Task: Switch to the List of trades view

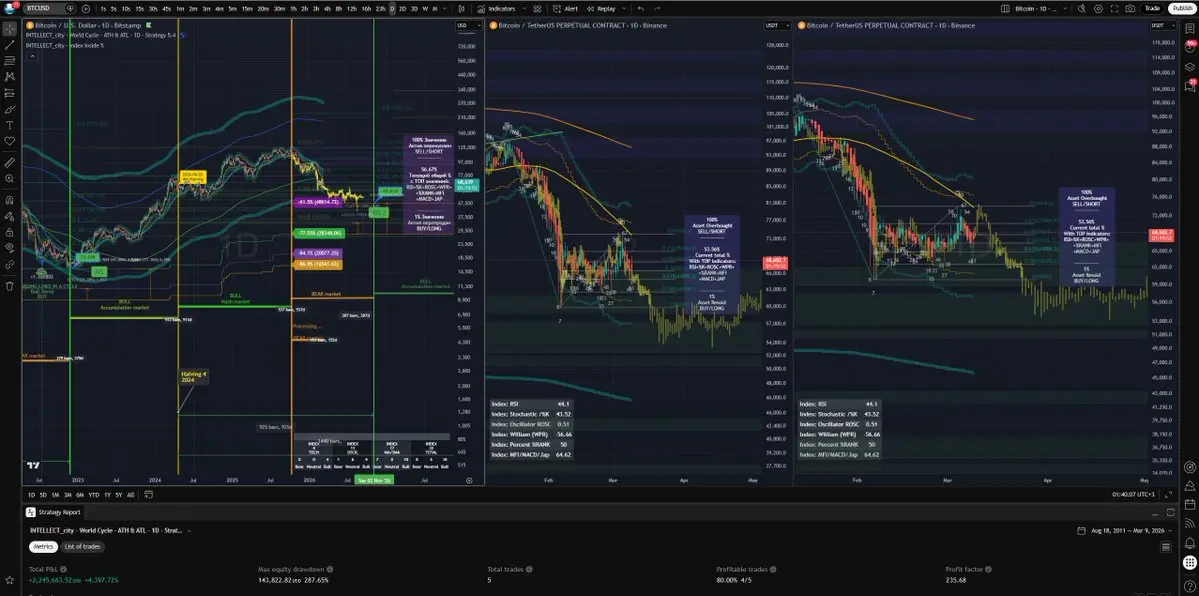Action: coord(82,546)
